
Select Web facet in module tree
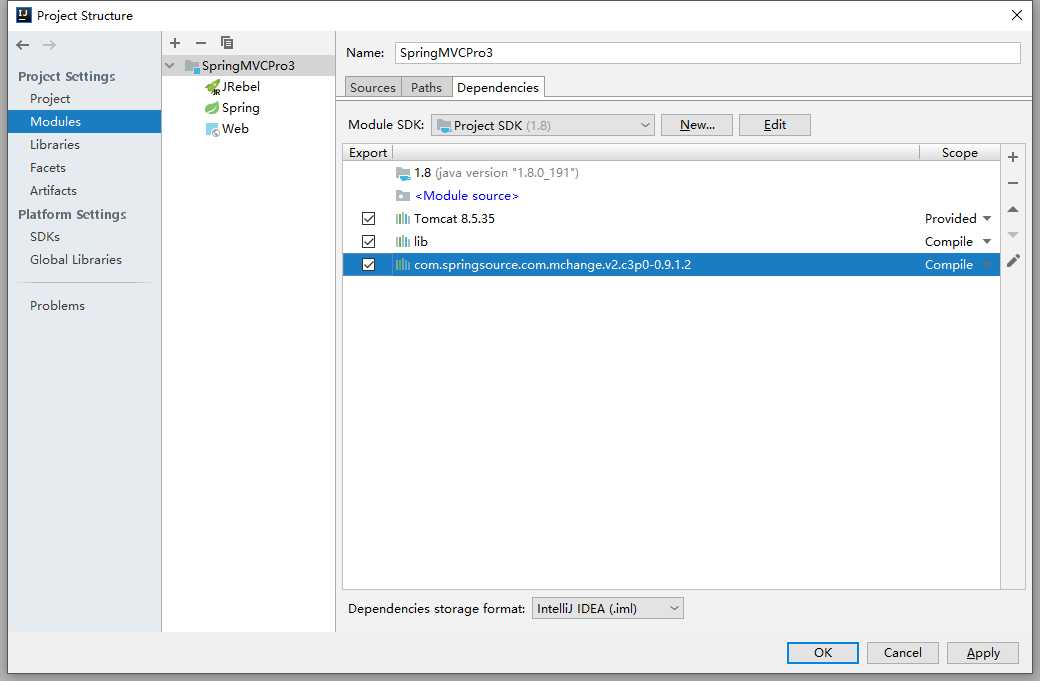click(235, 129)
